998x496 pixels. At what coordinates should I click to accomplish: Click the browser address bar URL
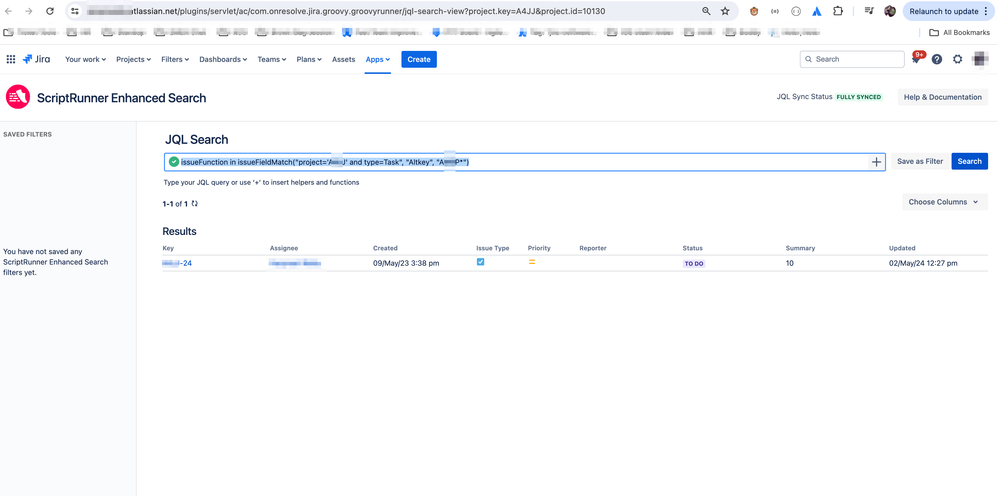[344, 11]
